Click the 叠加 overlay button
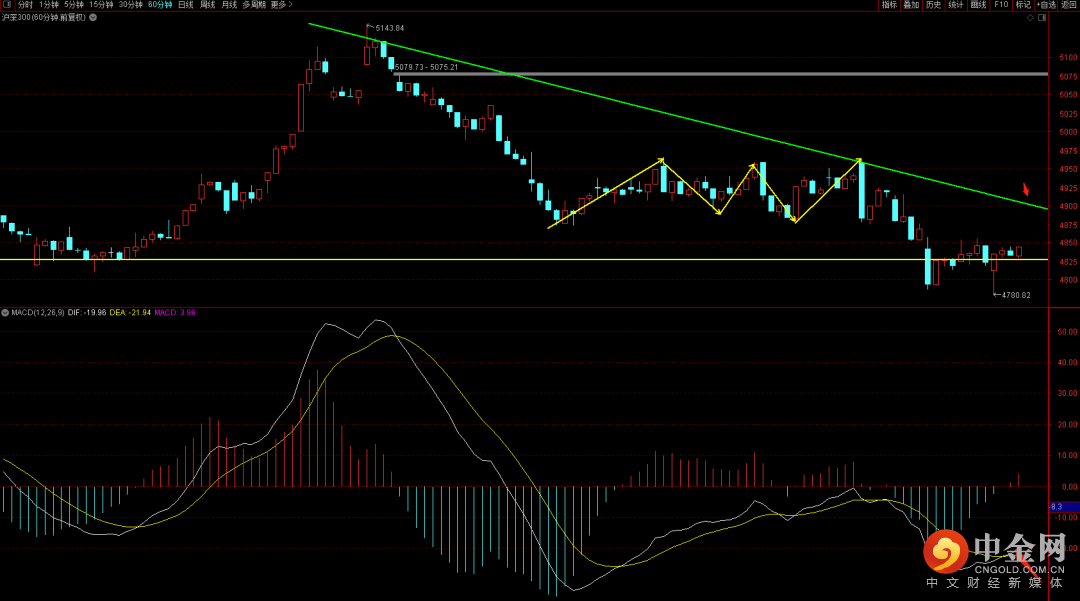The height and width of the screenshot is (601, 1080). coord(911,5)
